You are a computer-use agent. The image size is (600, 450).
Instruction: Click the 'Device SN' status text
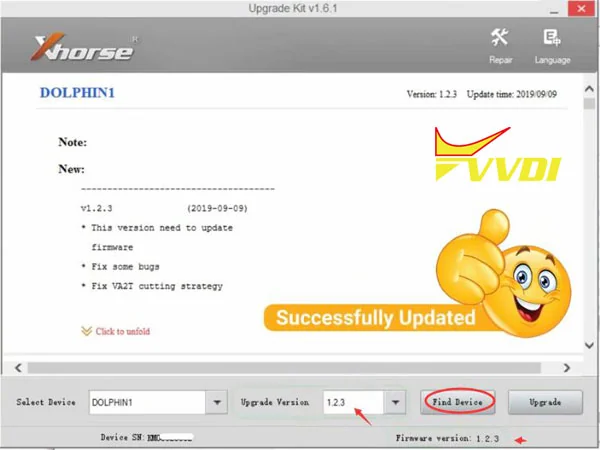pyautogui.click(x=147, y=437)
